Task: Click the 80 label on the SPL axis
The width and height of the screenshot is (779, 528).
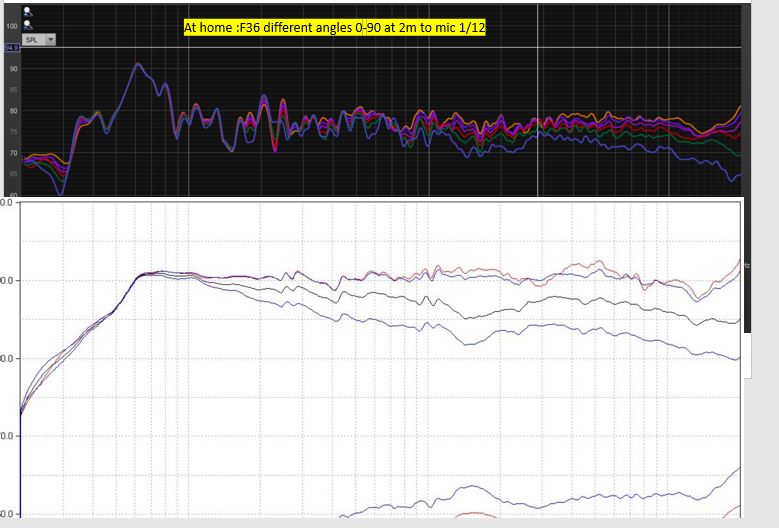Action: pyautogui.click(x=13, y=111)
